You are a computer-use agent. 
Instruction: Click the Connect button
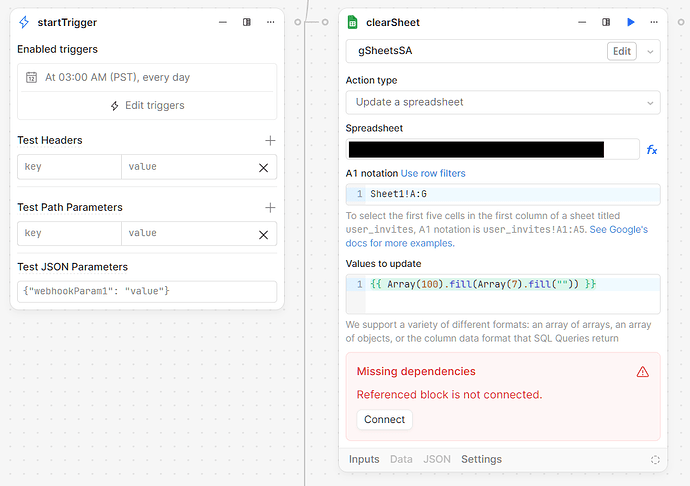click(x=384, y=420)
